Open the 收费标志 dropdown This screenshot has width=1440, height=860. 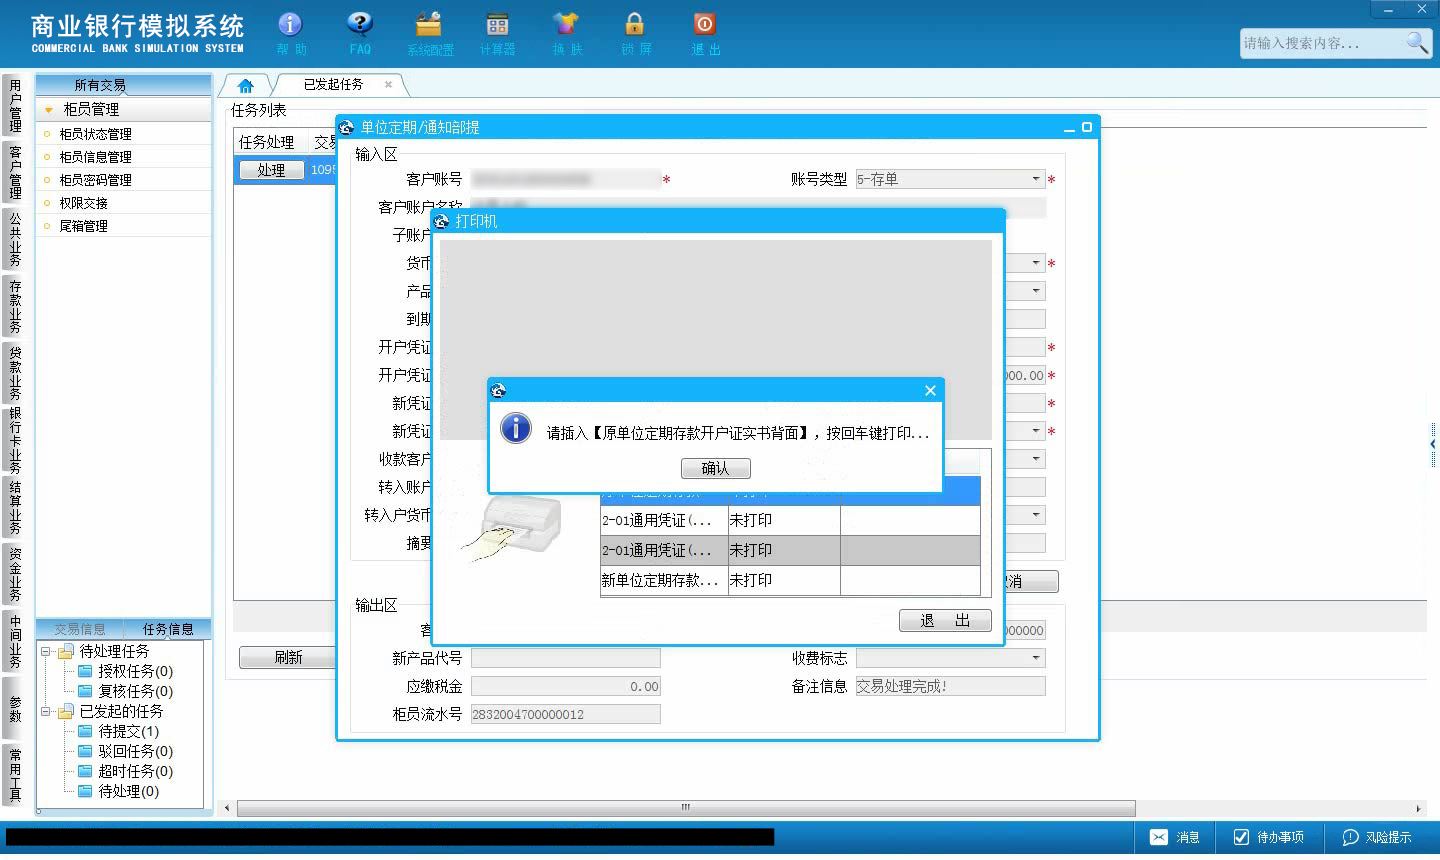pos(1036,658)
